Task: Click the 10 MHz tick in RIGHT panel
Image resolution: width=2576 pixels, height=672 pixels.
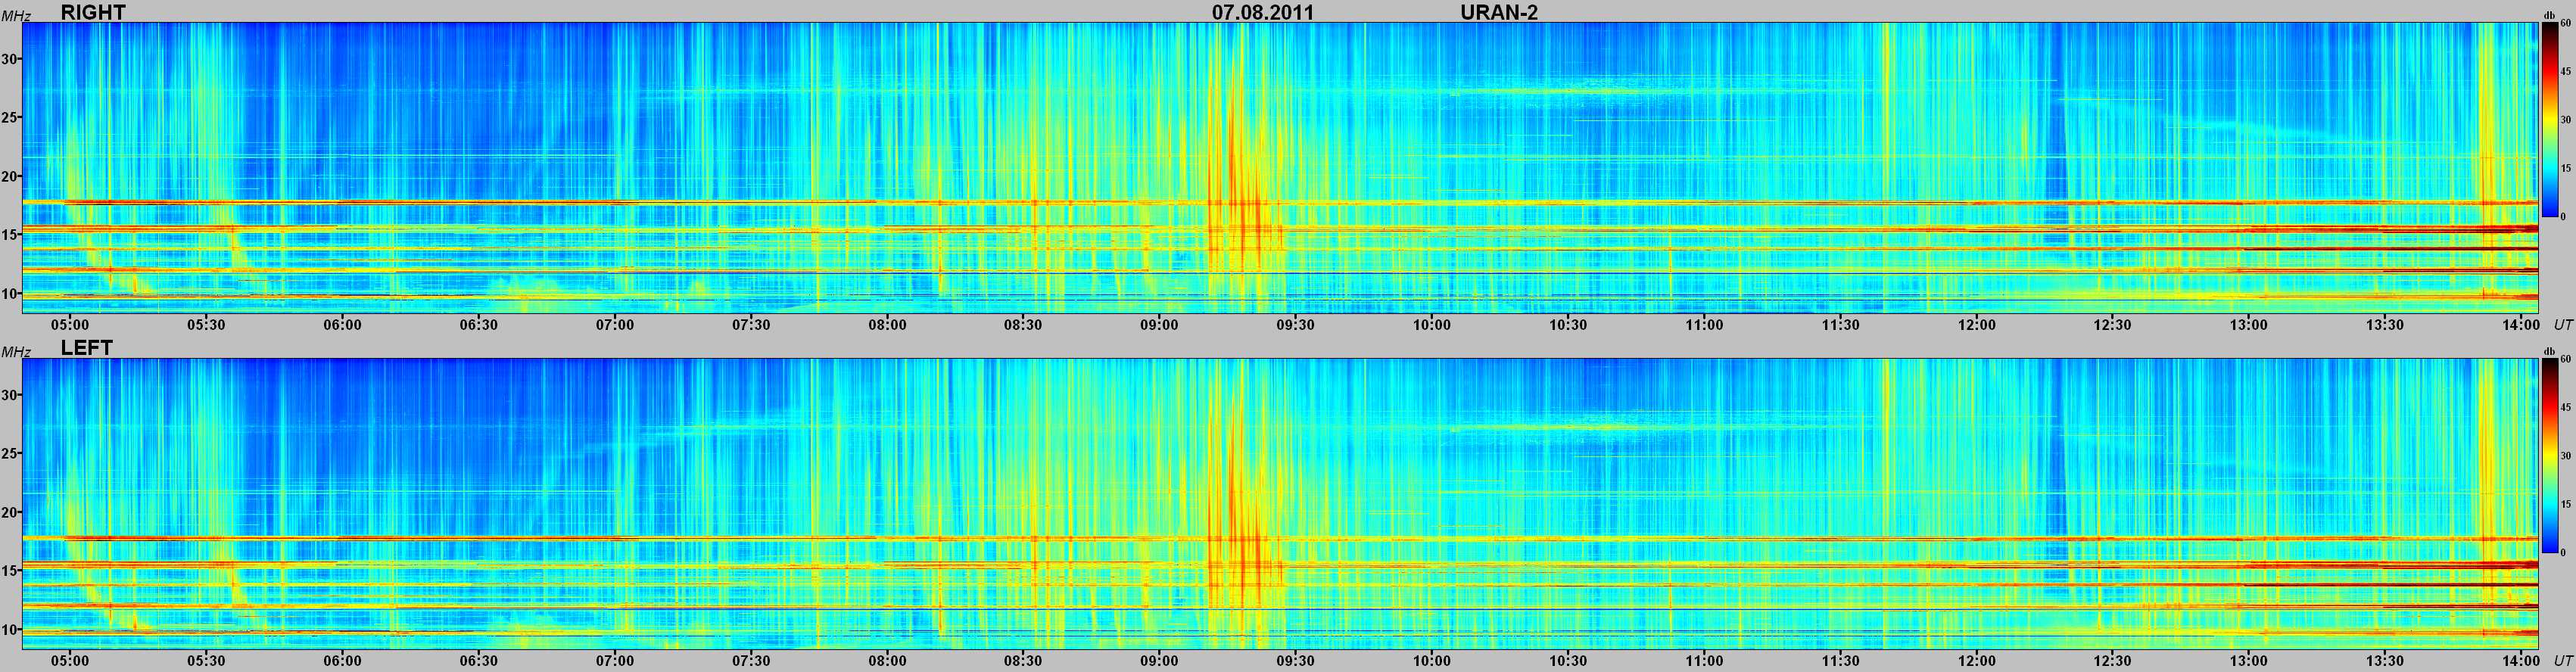Action: (x=10, y=293)
